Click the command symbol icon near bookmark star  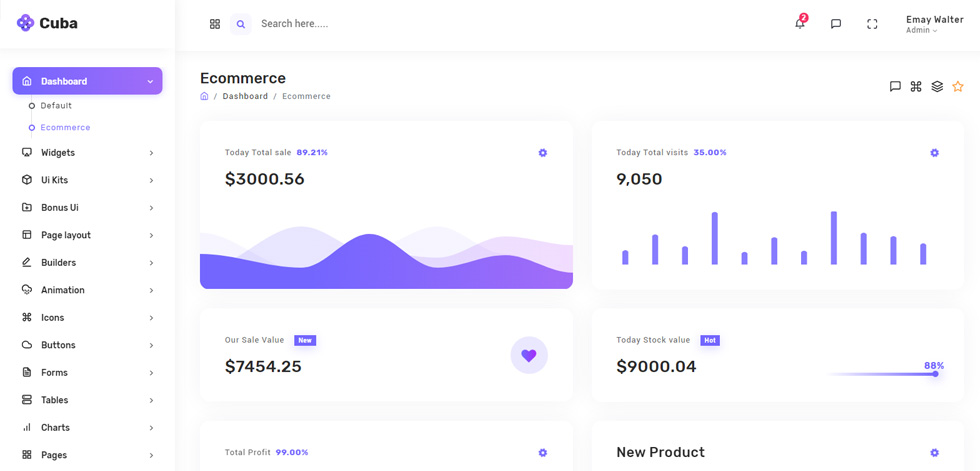click(916, 86)
